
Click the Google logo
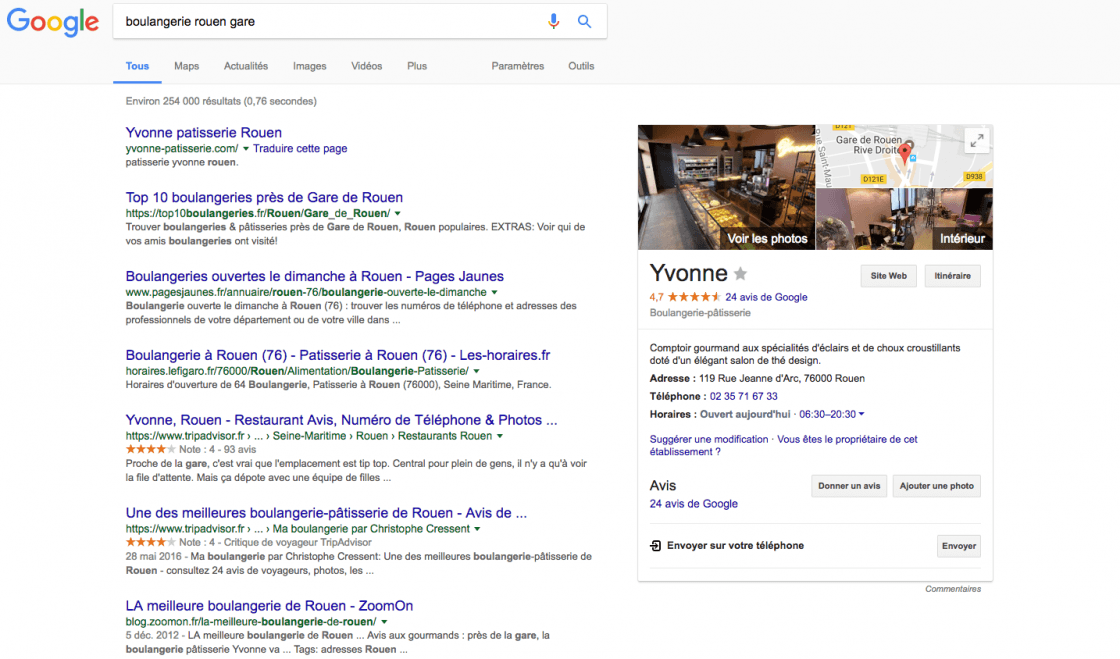53,21
